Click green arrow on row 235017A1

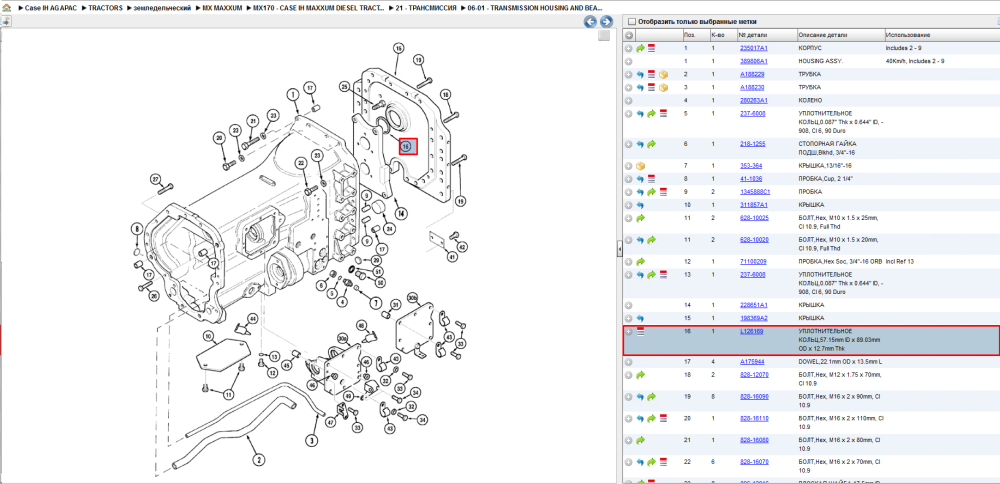(x=640, y=48)
